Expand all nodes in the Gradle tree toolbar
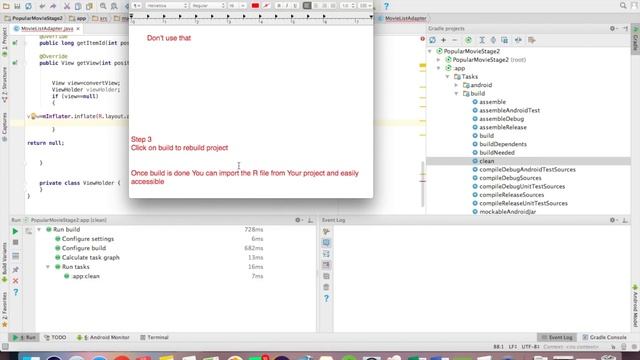The width and height of the screenshot is (640, 360). tap(482, 40)
